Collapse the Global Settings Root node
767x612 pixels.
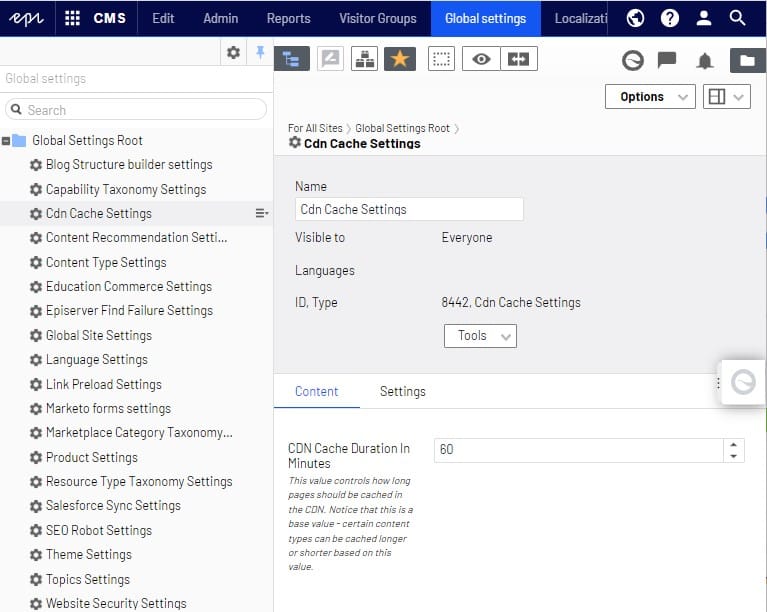7,141
